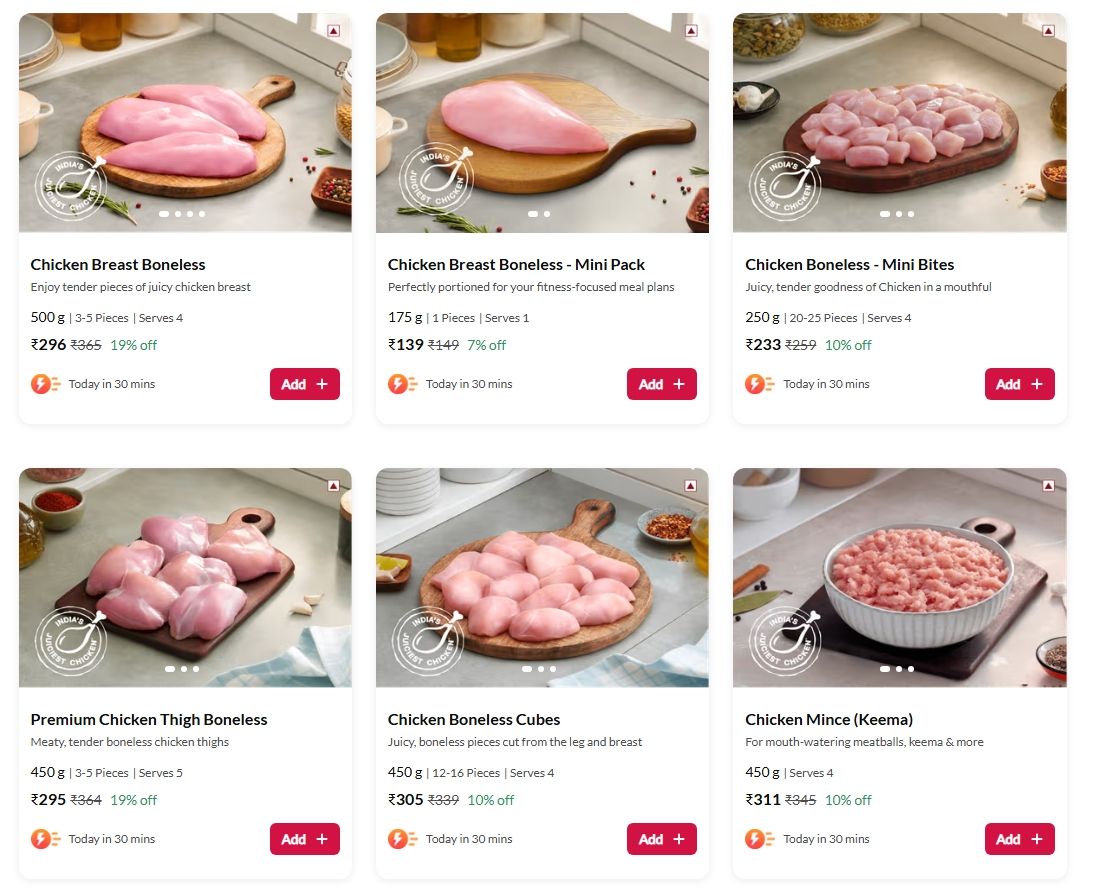The width and height of the screenshot is (1096, 893).
Task: Click non-veg indicator on Chicken Boneless Cubes image
Action: click(690, 486)
